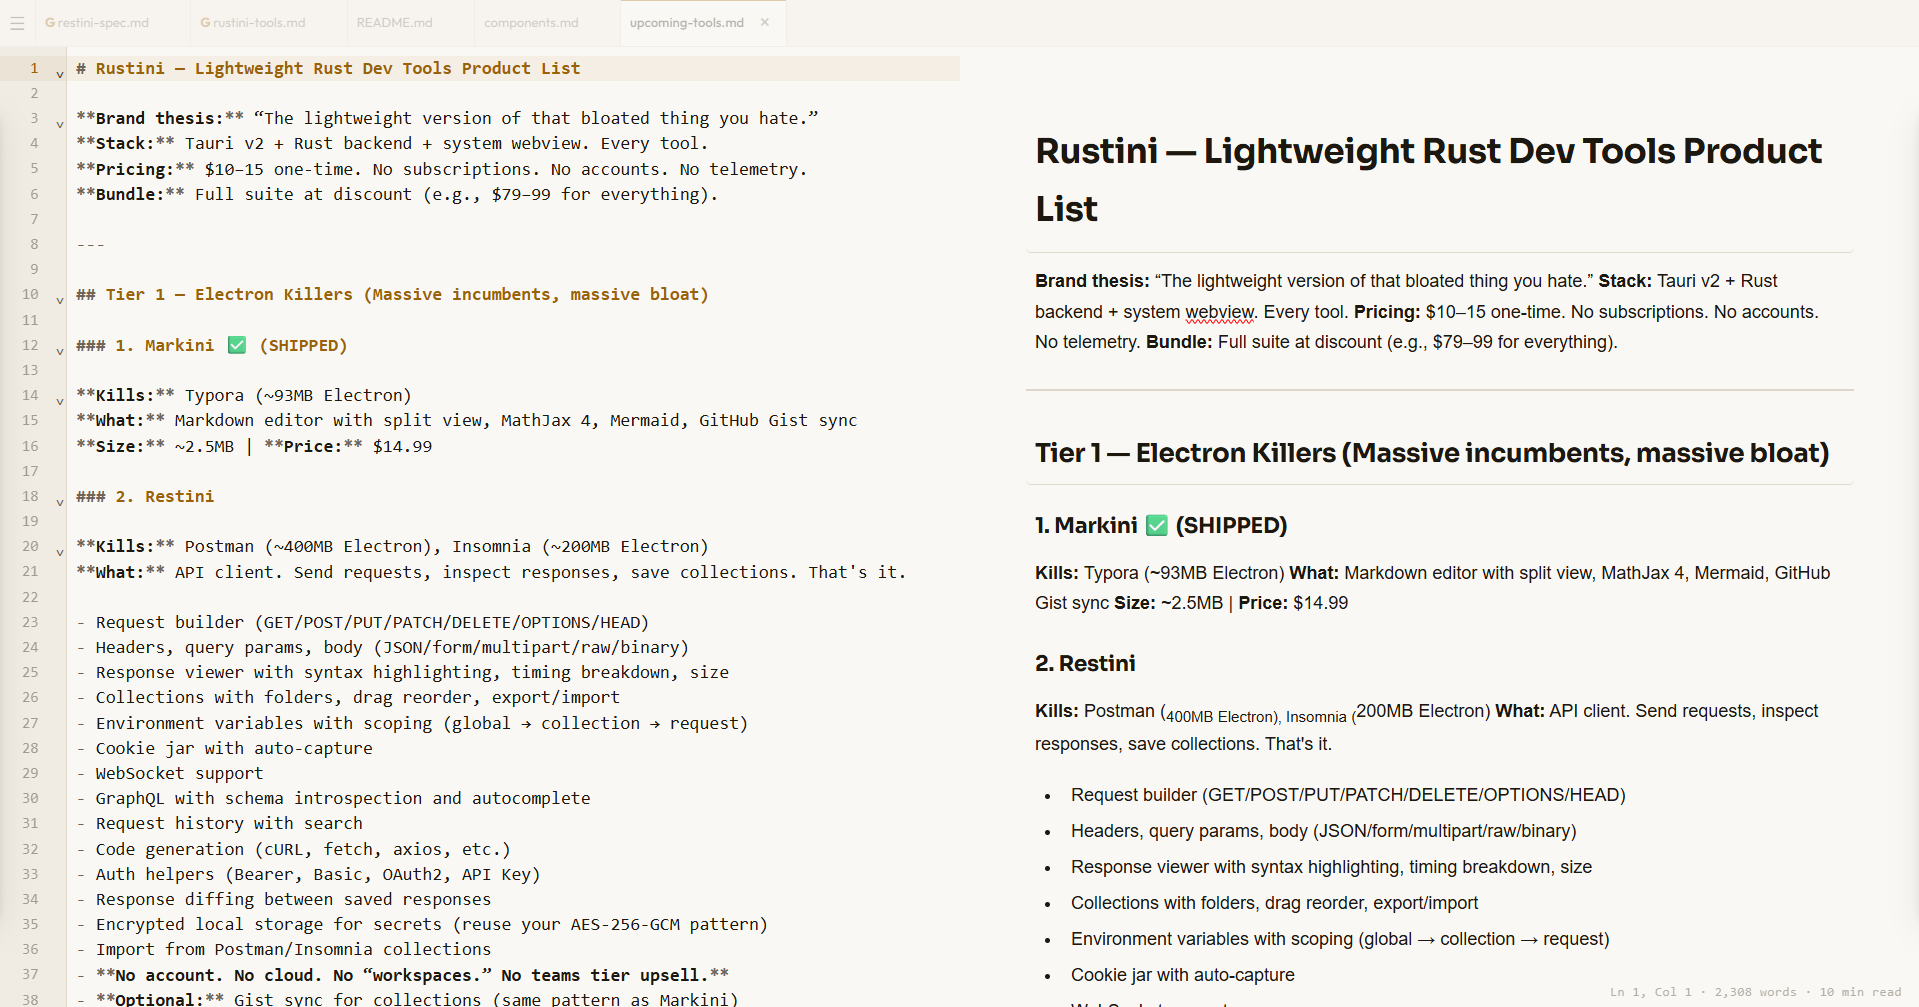Close the upcoming-tools.md tab
The height and width of the screenshot is (1007, 1919).
765,22
